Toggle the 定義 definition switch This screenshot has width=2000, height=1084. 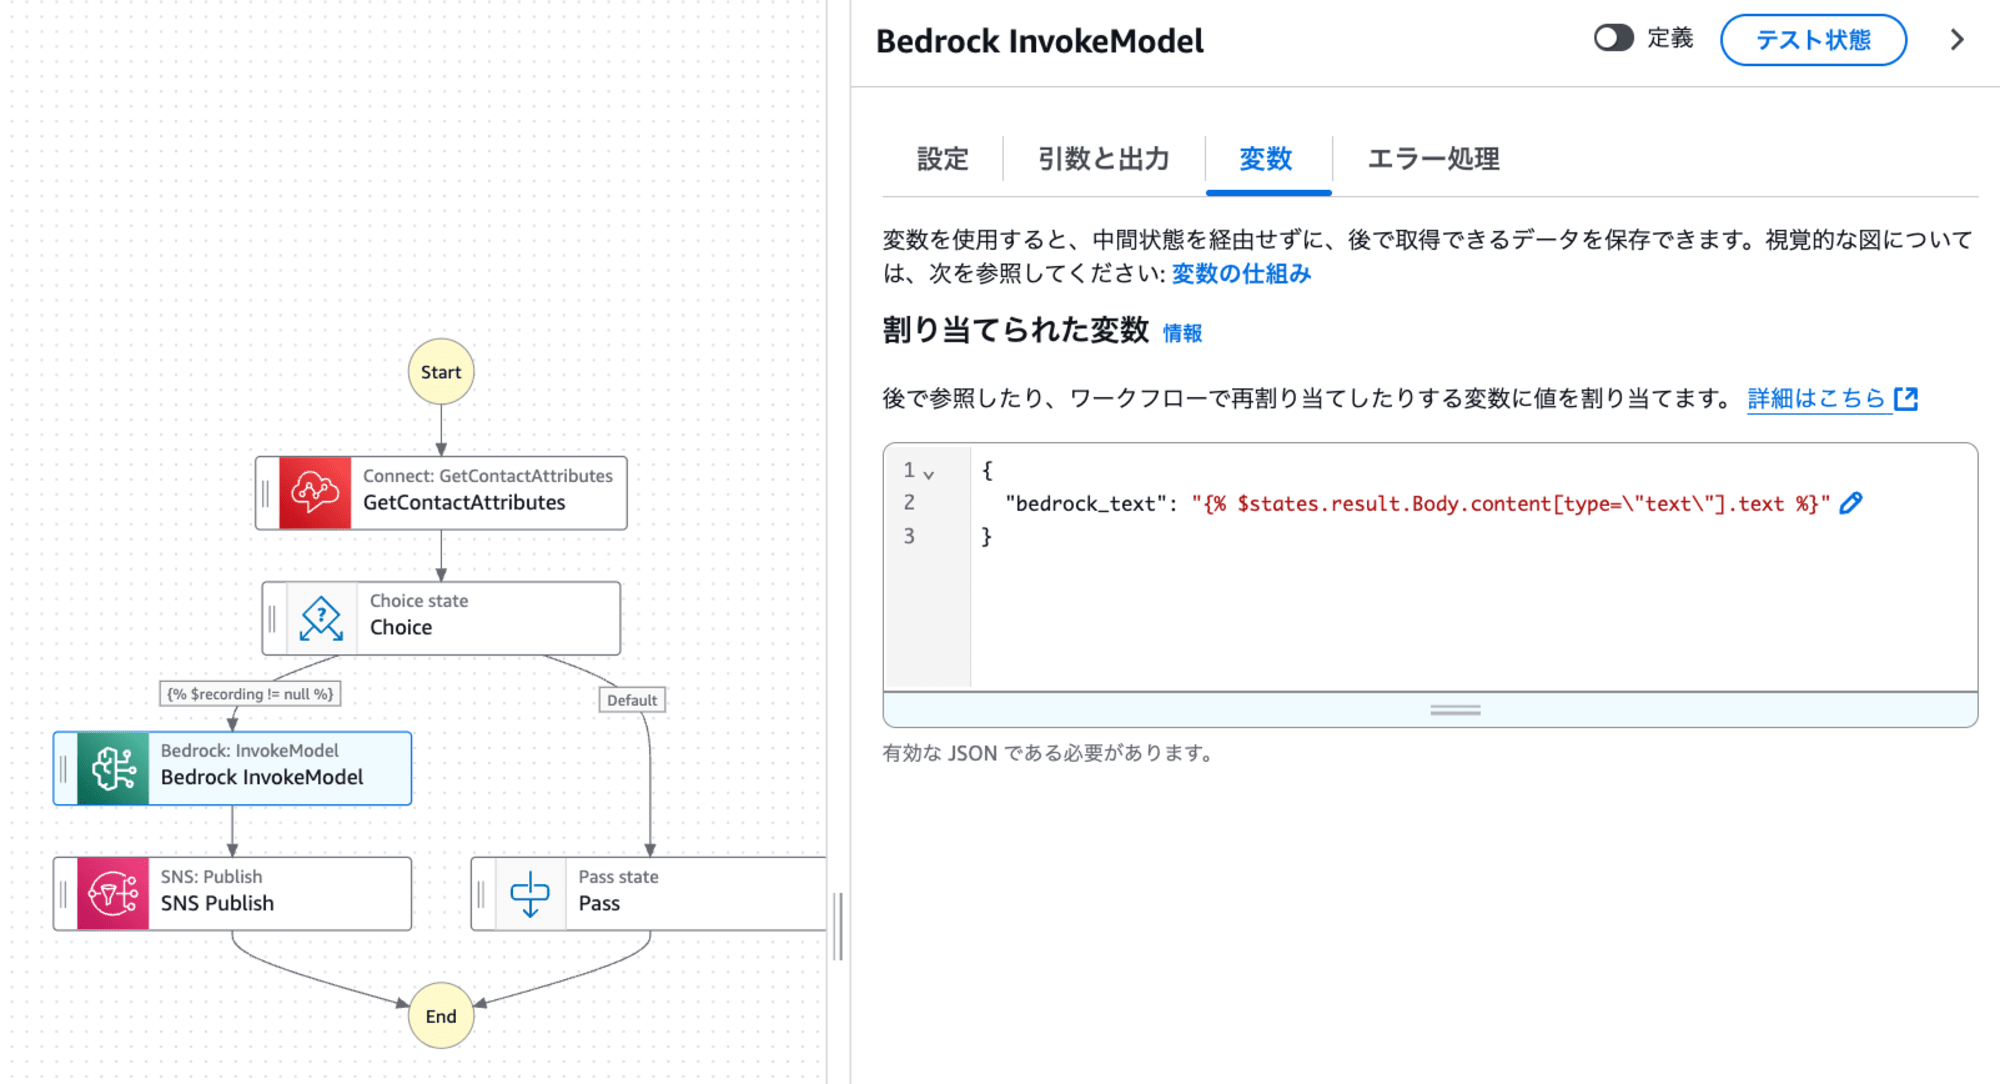(1613, 39)
